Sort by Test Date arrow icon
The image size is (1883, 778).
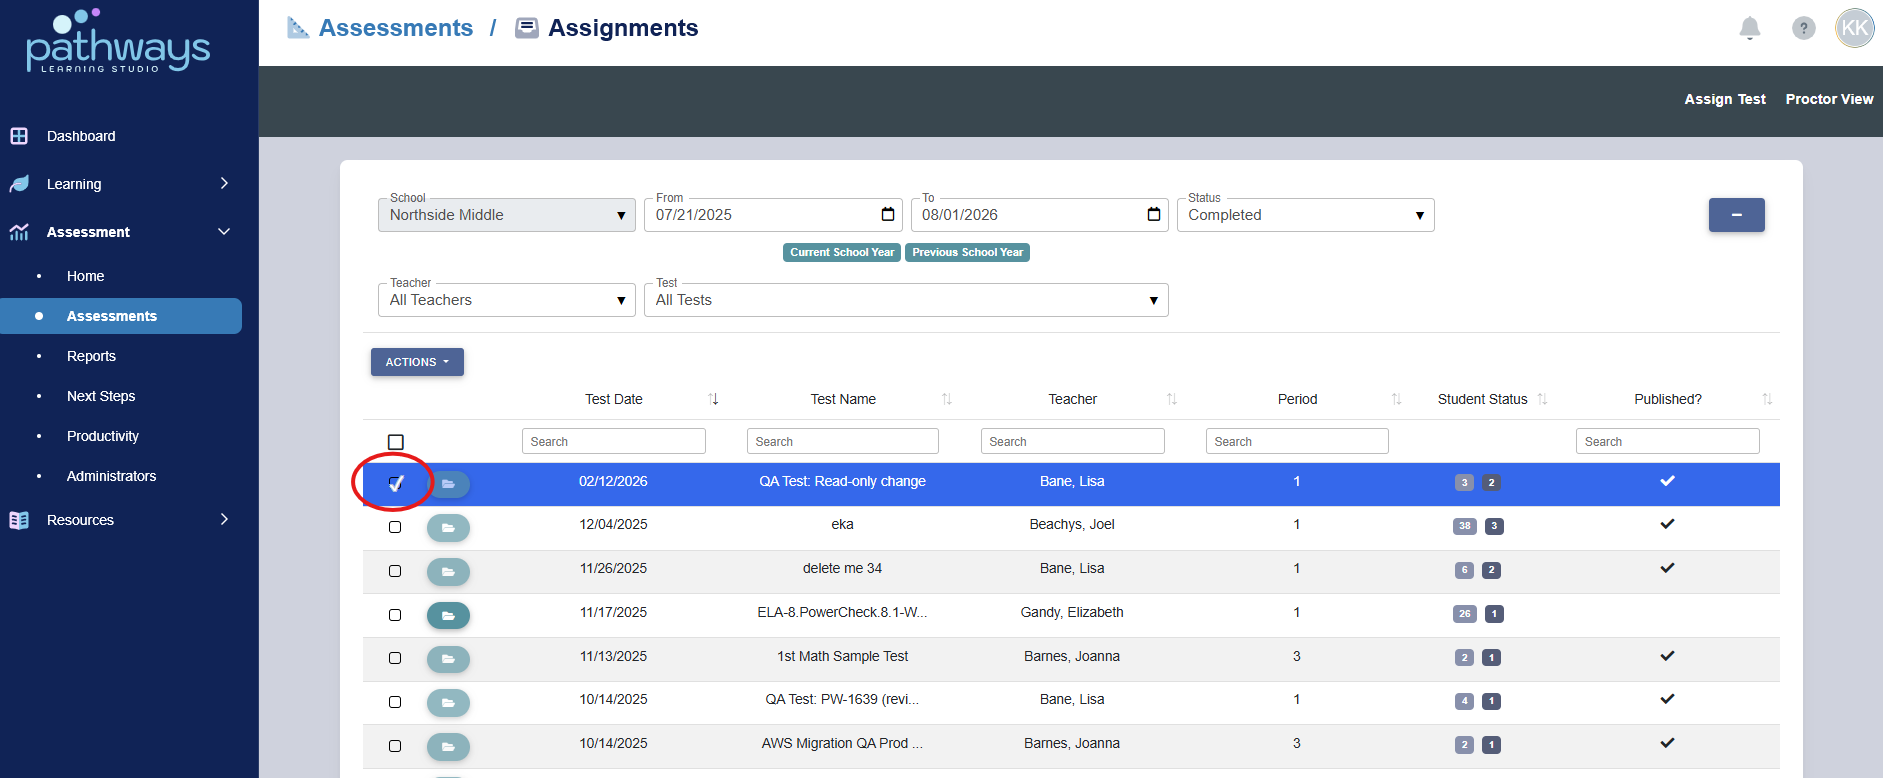point(714,399)
